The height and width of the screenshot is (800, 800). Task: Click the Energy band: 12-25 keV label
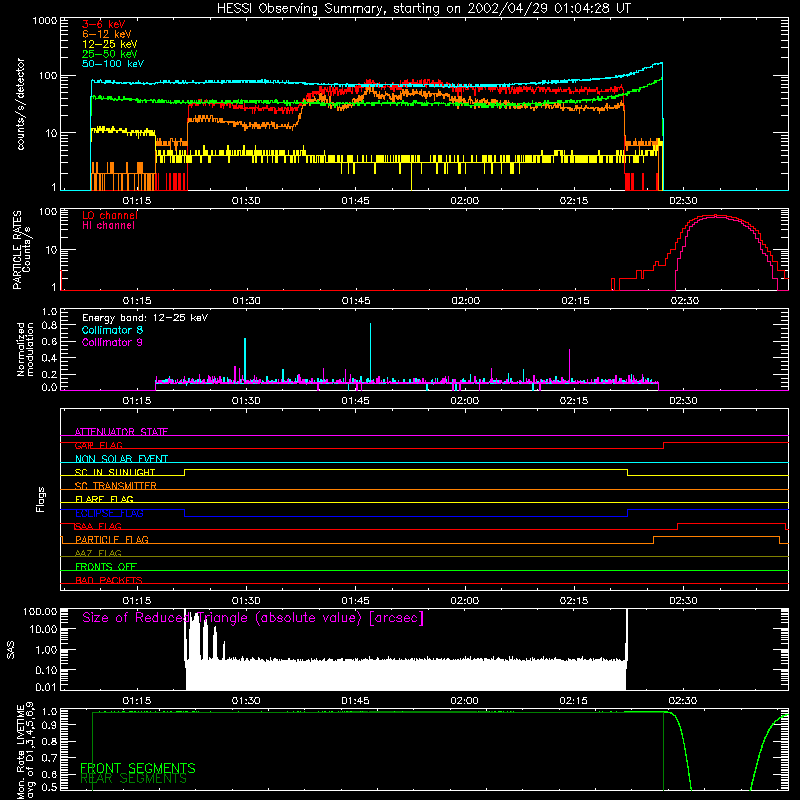144,318
